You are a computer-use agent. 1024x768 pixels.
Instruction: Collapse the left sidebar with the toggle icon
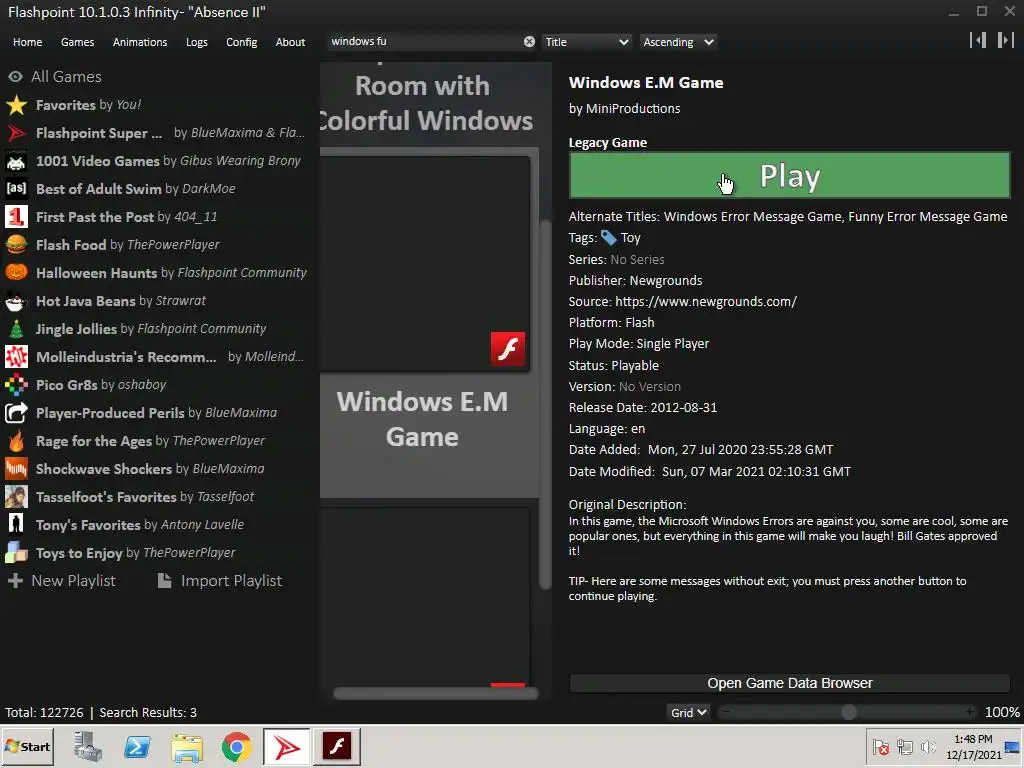tap(978, 40)
